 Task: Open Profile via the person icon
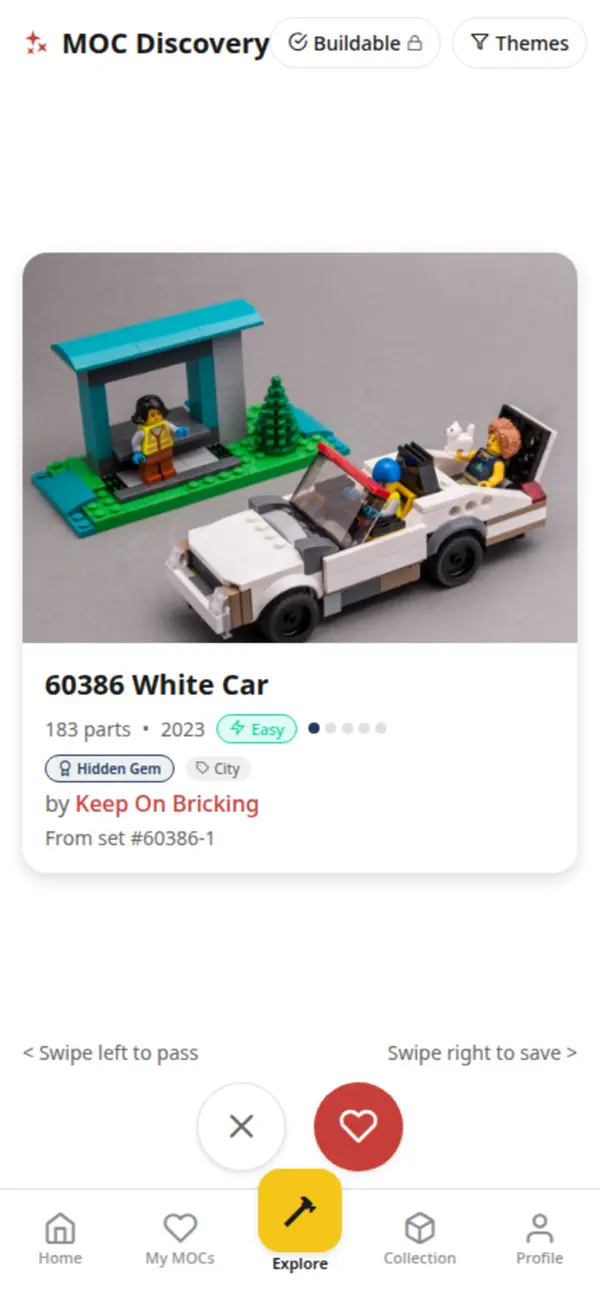tap(540, 1239)
